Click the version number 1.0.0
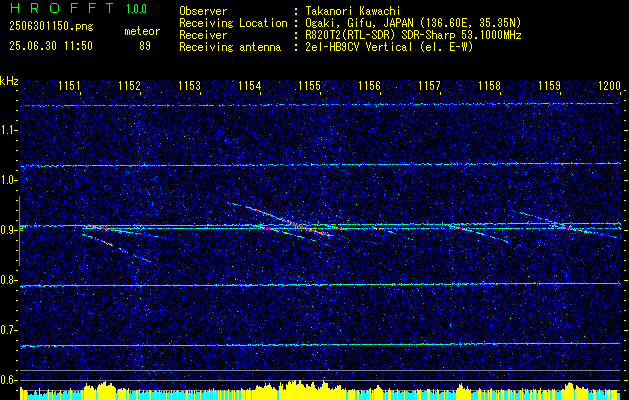 click(x=136, y=8)
